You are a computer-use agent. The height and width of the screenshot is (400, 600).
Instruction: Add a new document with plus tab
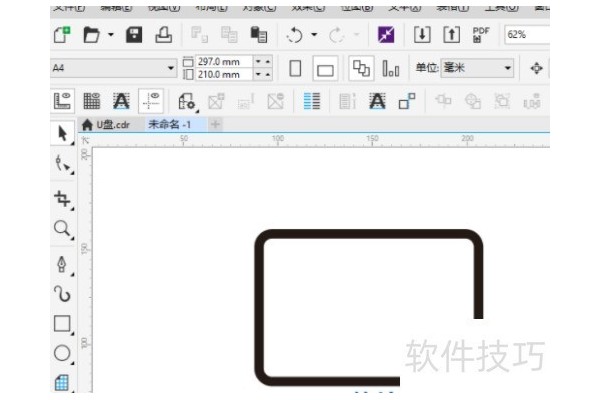click(215, 124)
